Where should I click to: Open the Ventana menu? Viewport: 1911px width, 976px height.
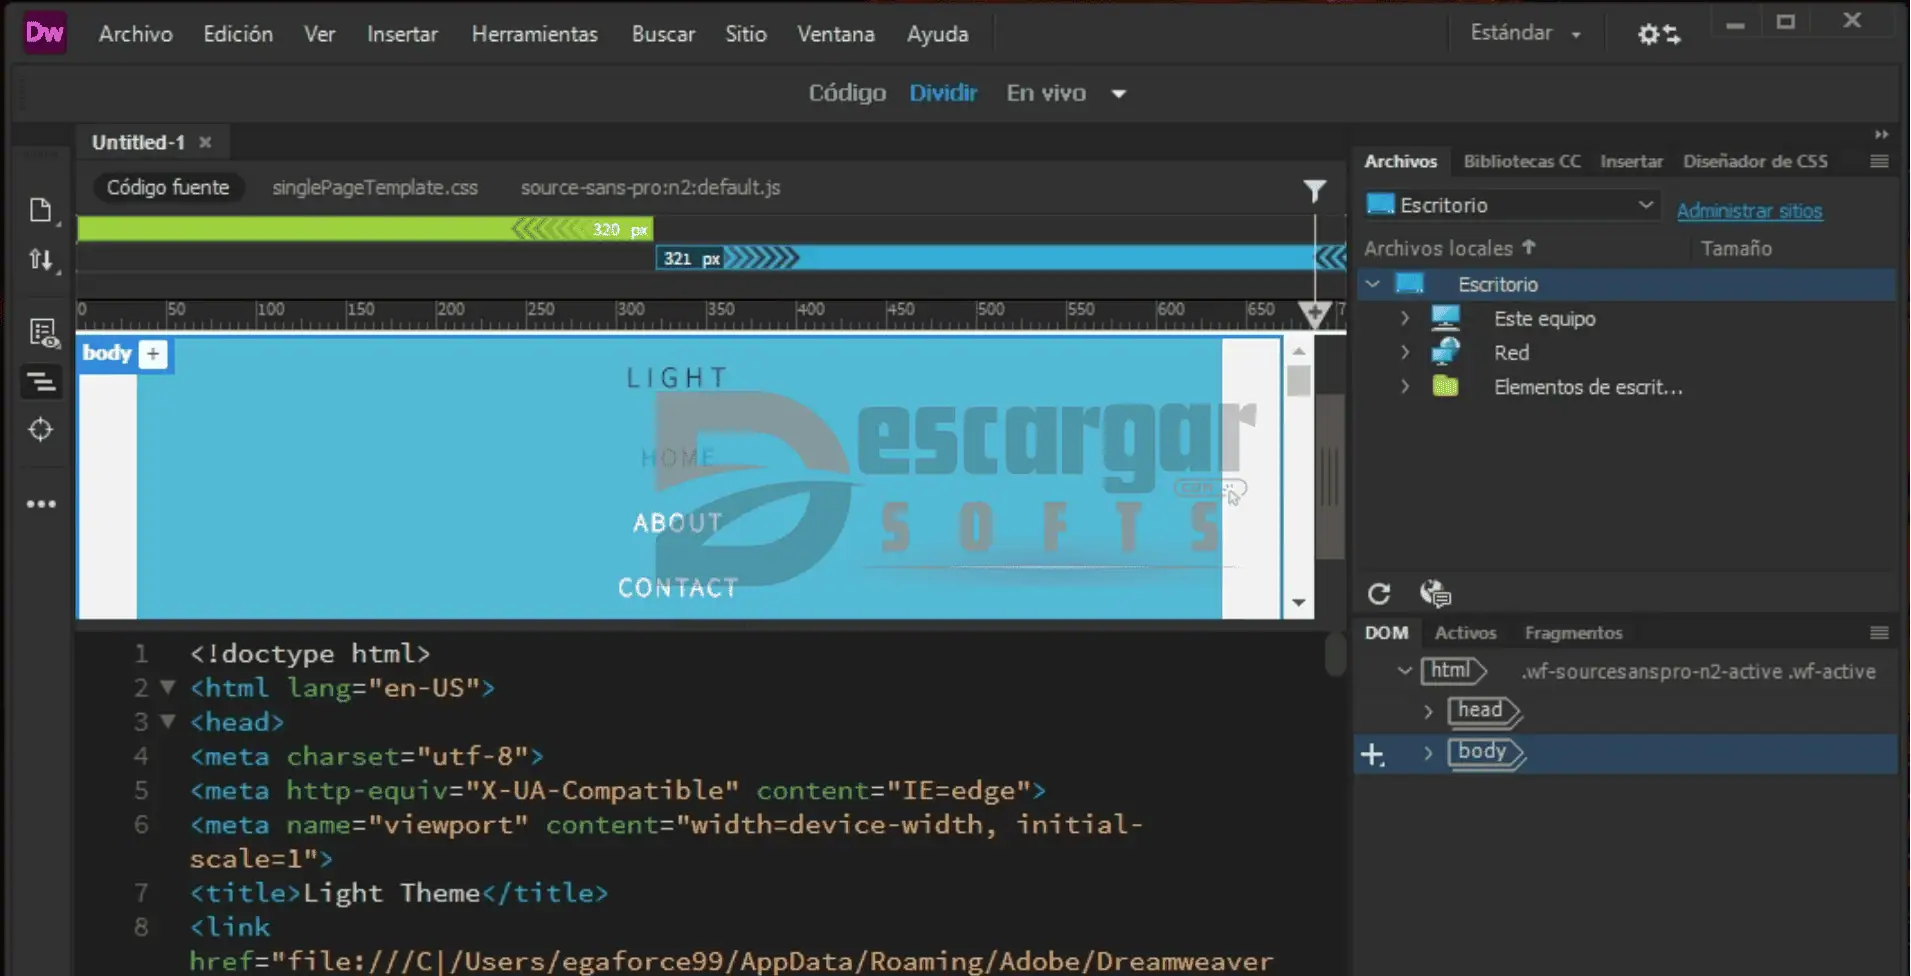836,34
